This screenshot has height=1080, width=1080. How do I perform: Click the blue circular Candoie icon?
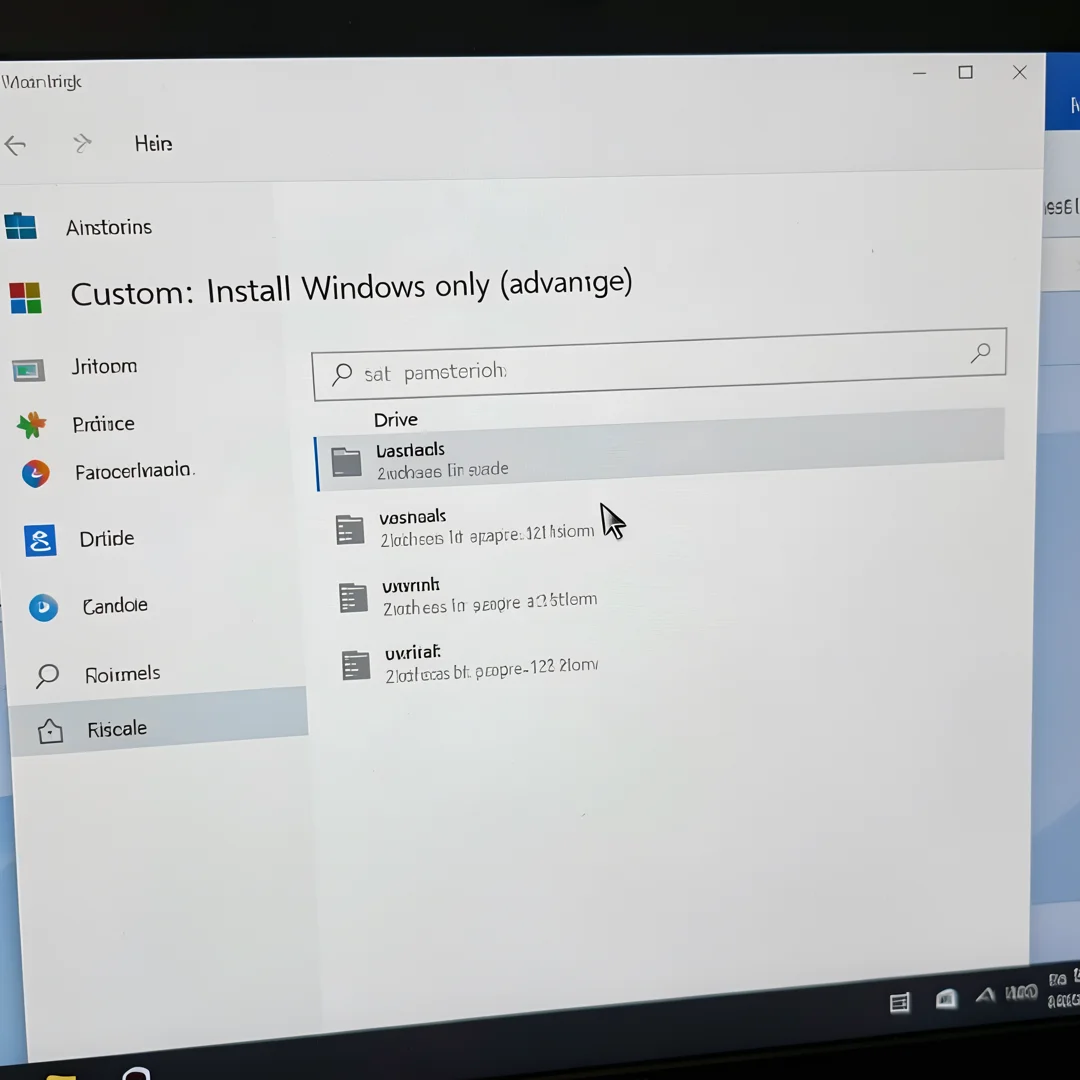(43, 608)
